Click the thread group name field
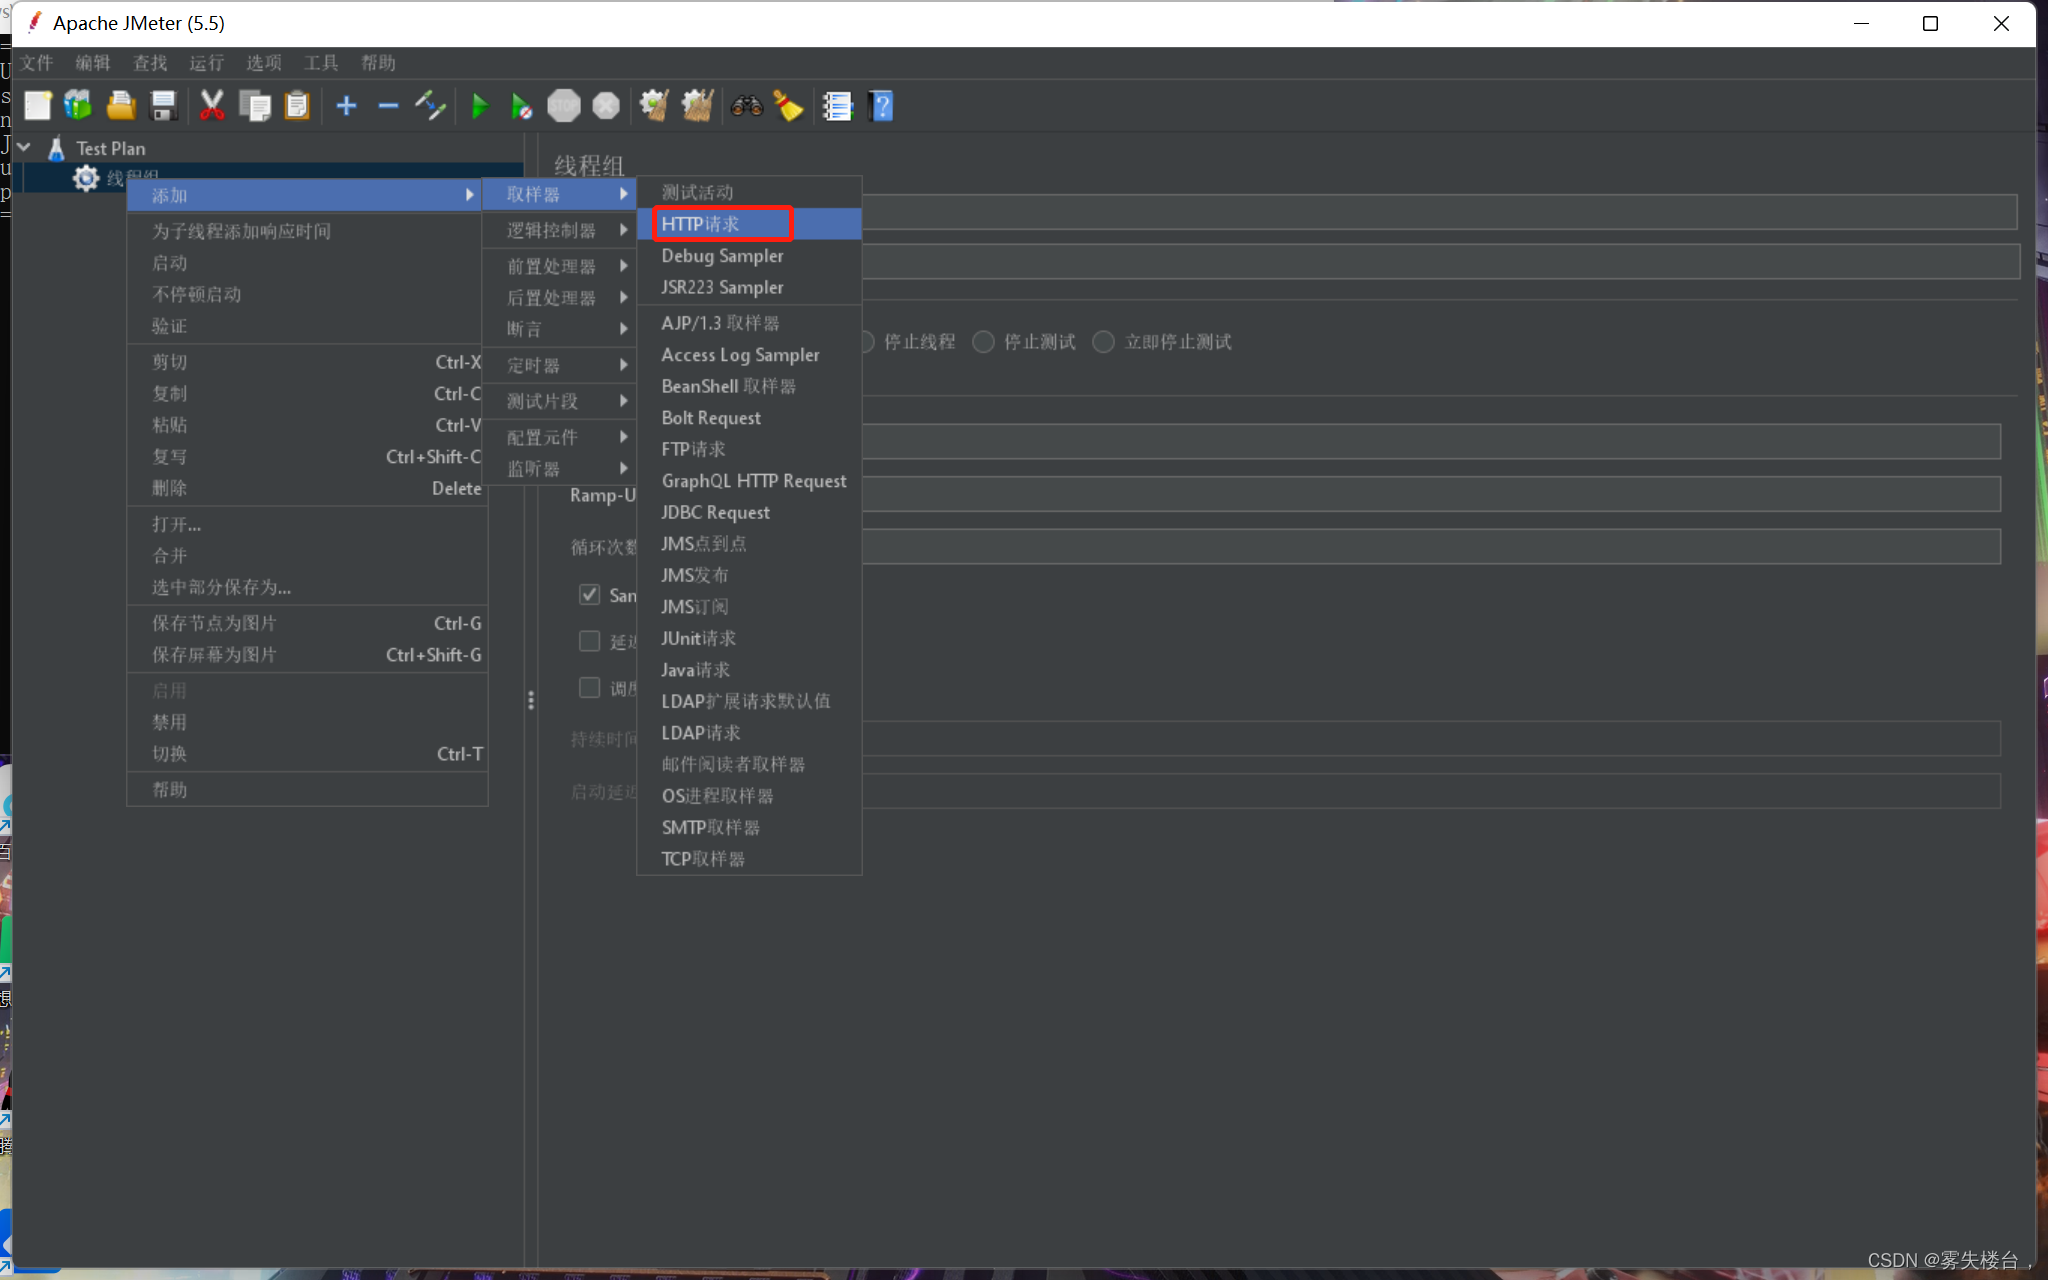 1439,212
